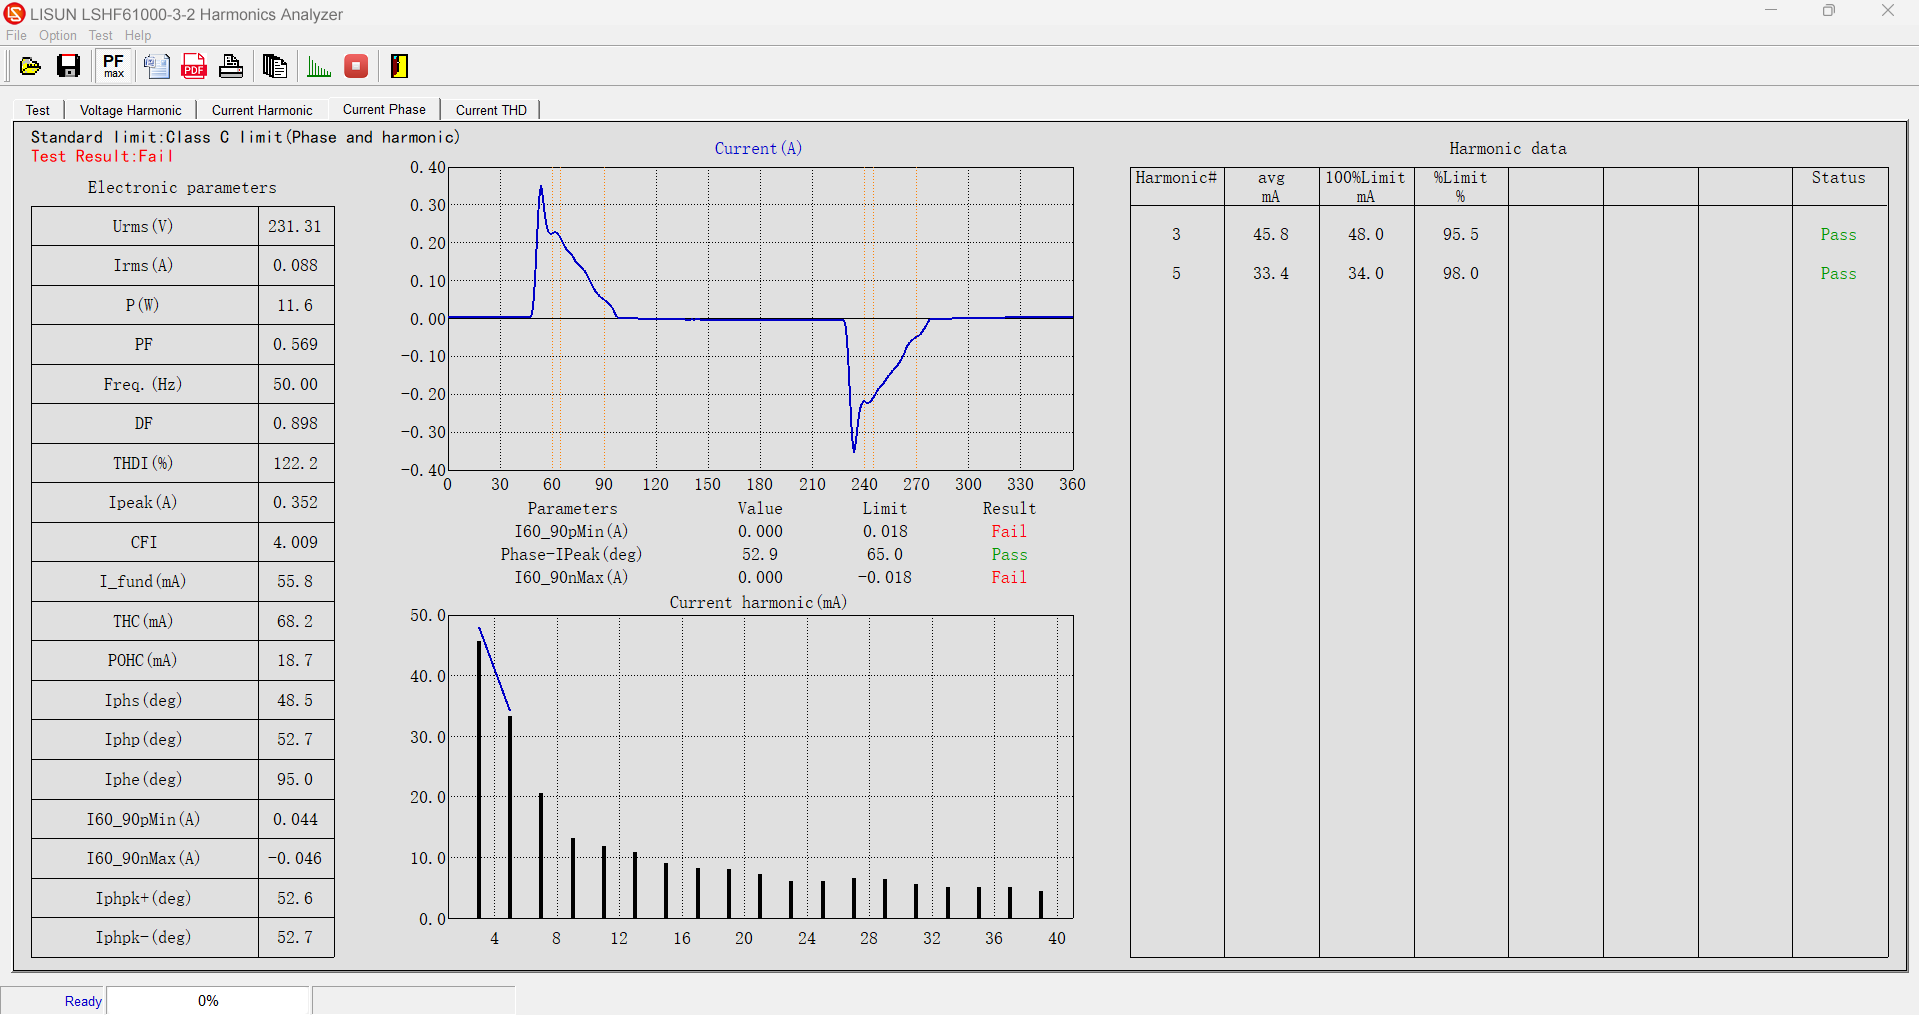
Task: Click the Ready status indicator
Action: (x=82, y=1000)
